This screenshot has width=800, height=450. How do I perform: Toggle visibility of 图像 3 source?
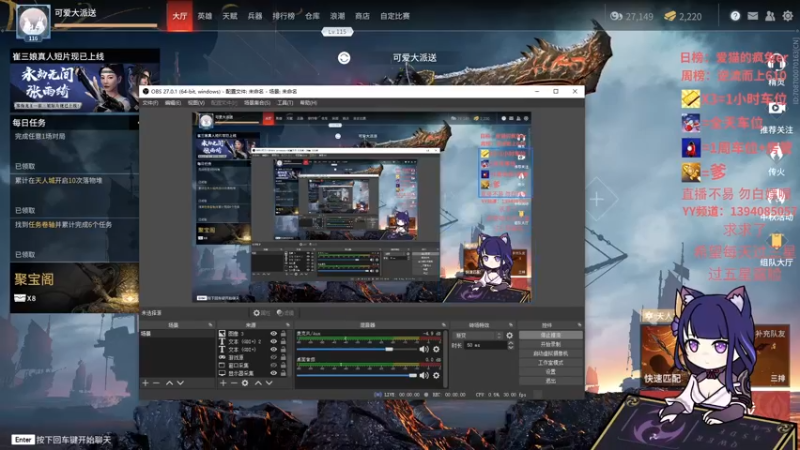[273, 334]
